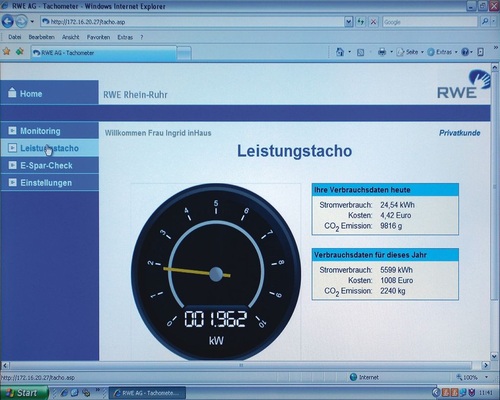The width and height of the screenshot is (500, 400).
Task: Click the Home page house icon in toolbar
Action: point(340,52)
